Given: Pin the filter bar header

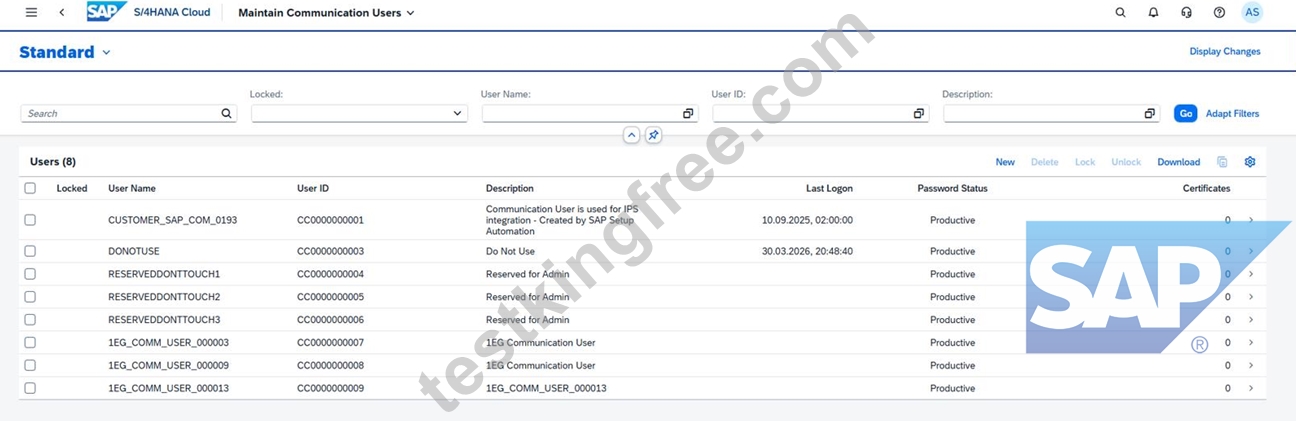Looking at the screenshot, I should (x=653, y=135).
